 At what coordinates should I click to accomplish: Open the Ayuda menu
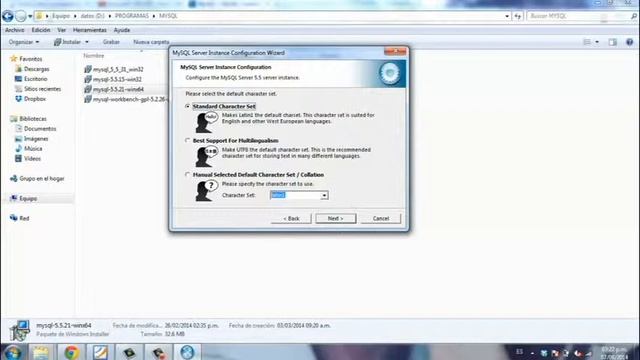click(x=122, y=30)
